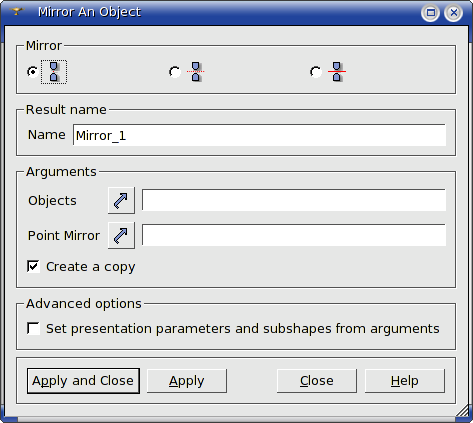Activate the Objects selection arrow button
473x423 pixels.
(x=121, y=200)
